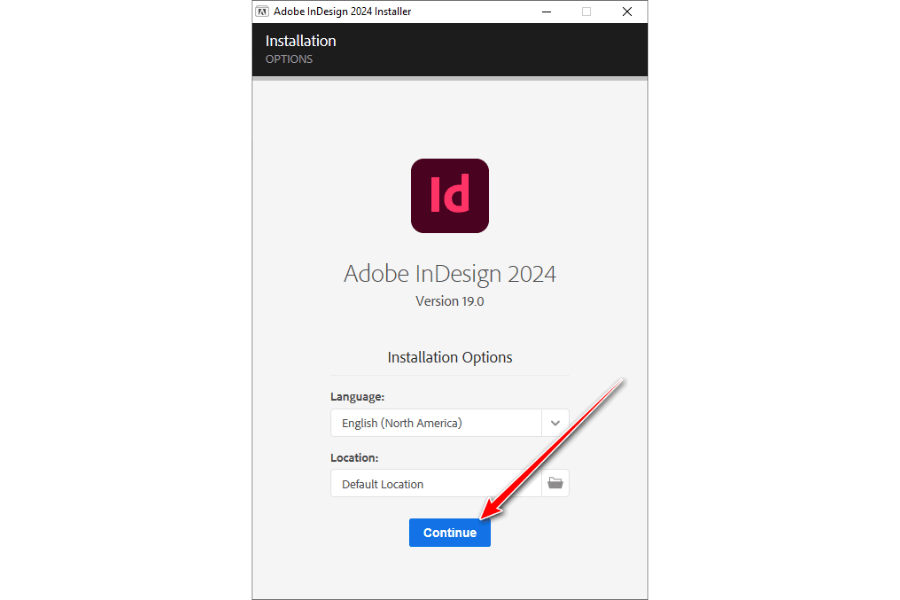Viewport: 900px width, 600px height.
Task: Click the Version 19.0 text
Action: [450, 301]
